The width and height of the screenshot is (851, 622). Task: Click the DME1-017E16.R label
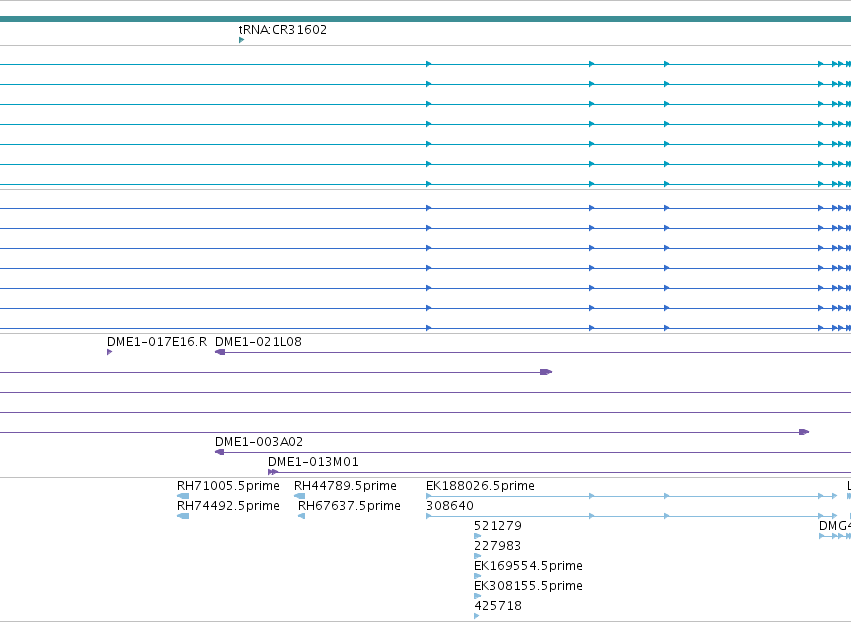pyautogui.click(x=157, y=342)
